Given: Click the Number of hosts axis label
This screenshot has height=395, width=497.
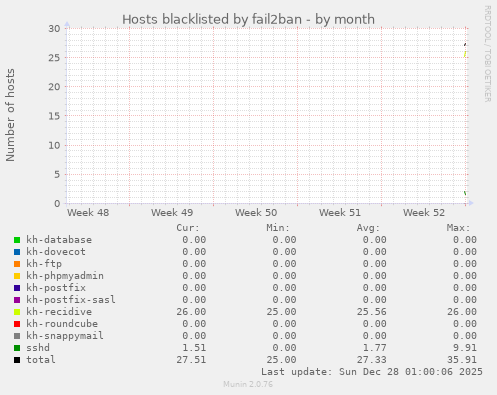Looking at the screenshot, I should (10, 115).
